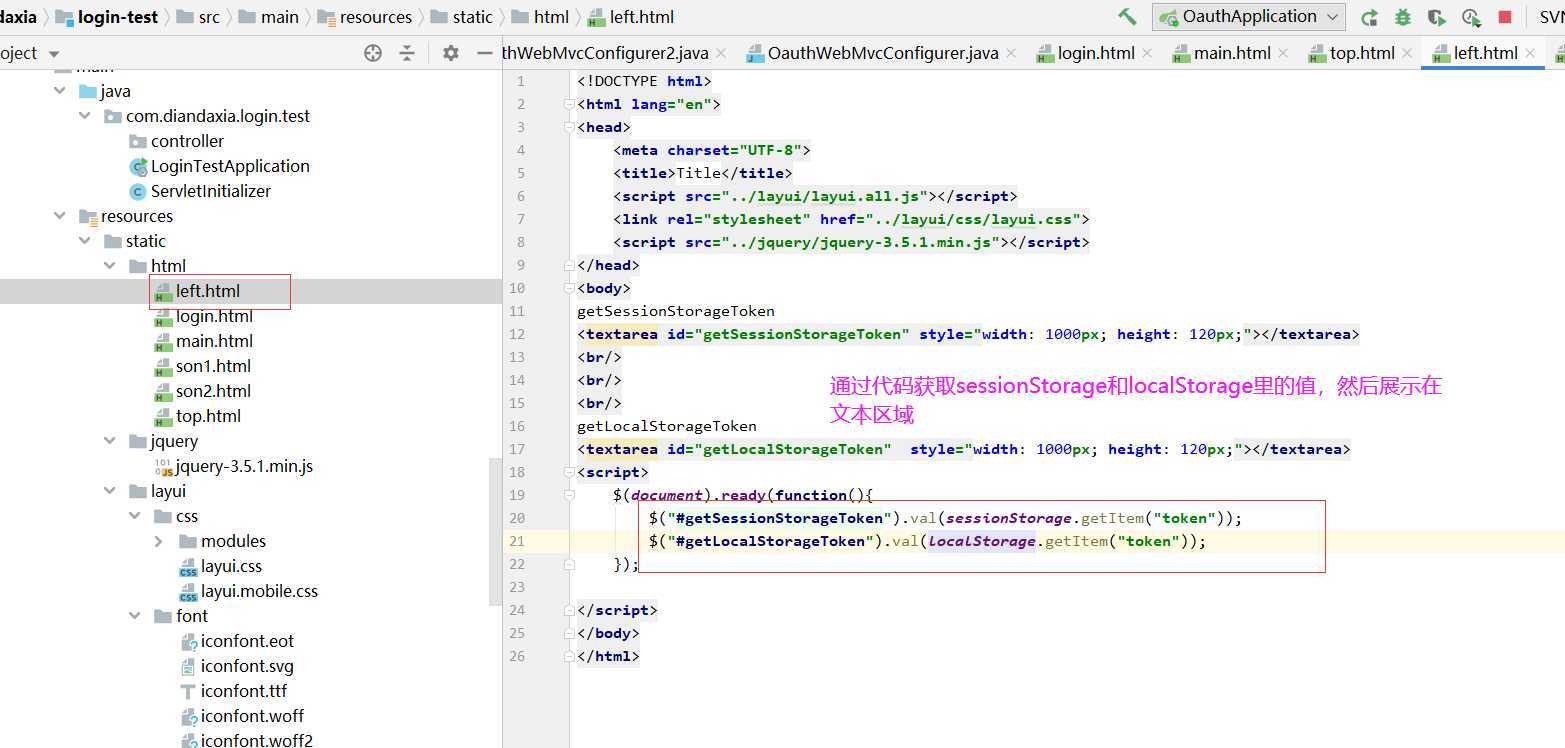The height and width of the screenshot is (748, 1565).
Task: Select iconfont.ttf file in tree
Action: pyautogui.click(x=244, y=691)
